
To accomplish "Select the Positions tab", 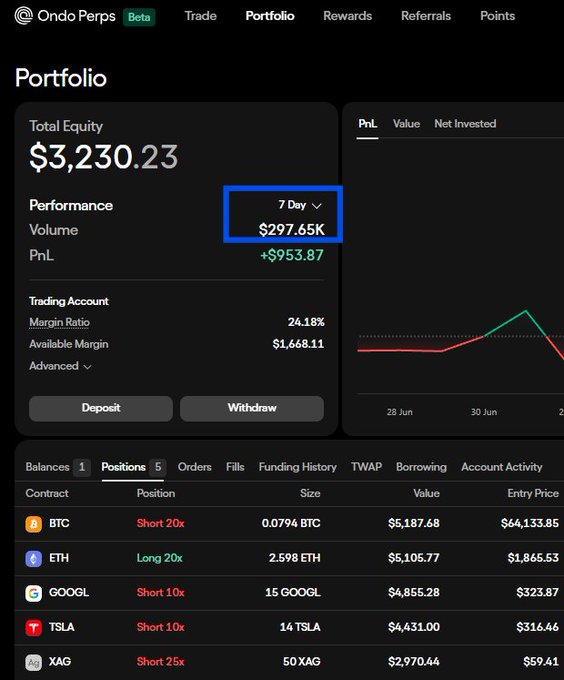I will [133, 467].
